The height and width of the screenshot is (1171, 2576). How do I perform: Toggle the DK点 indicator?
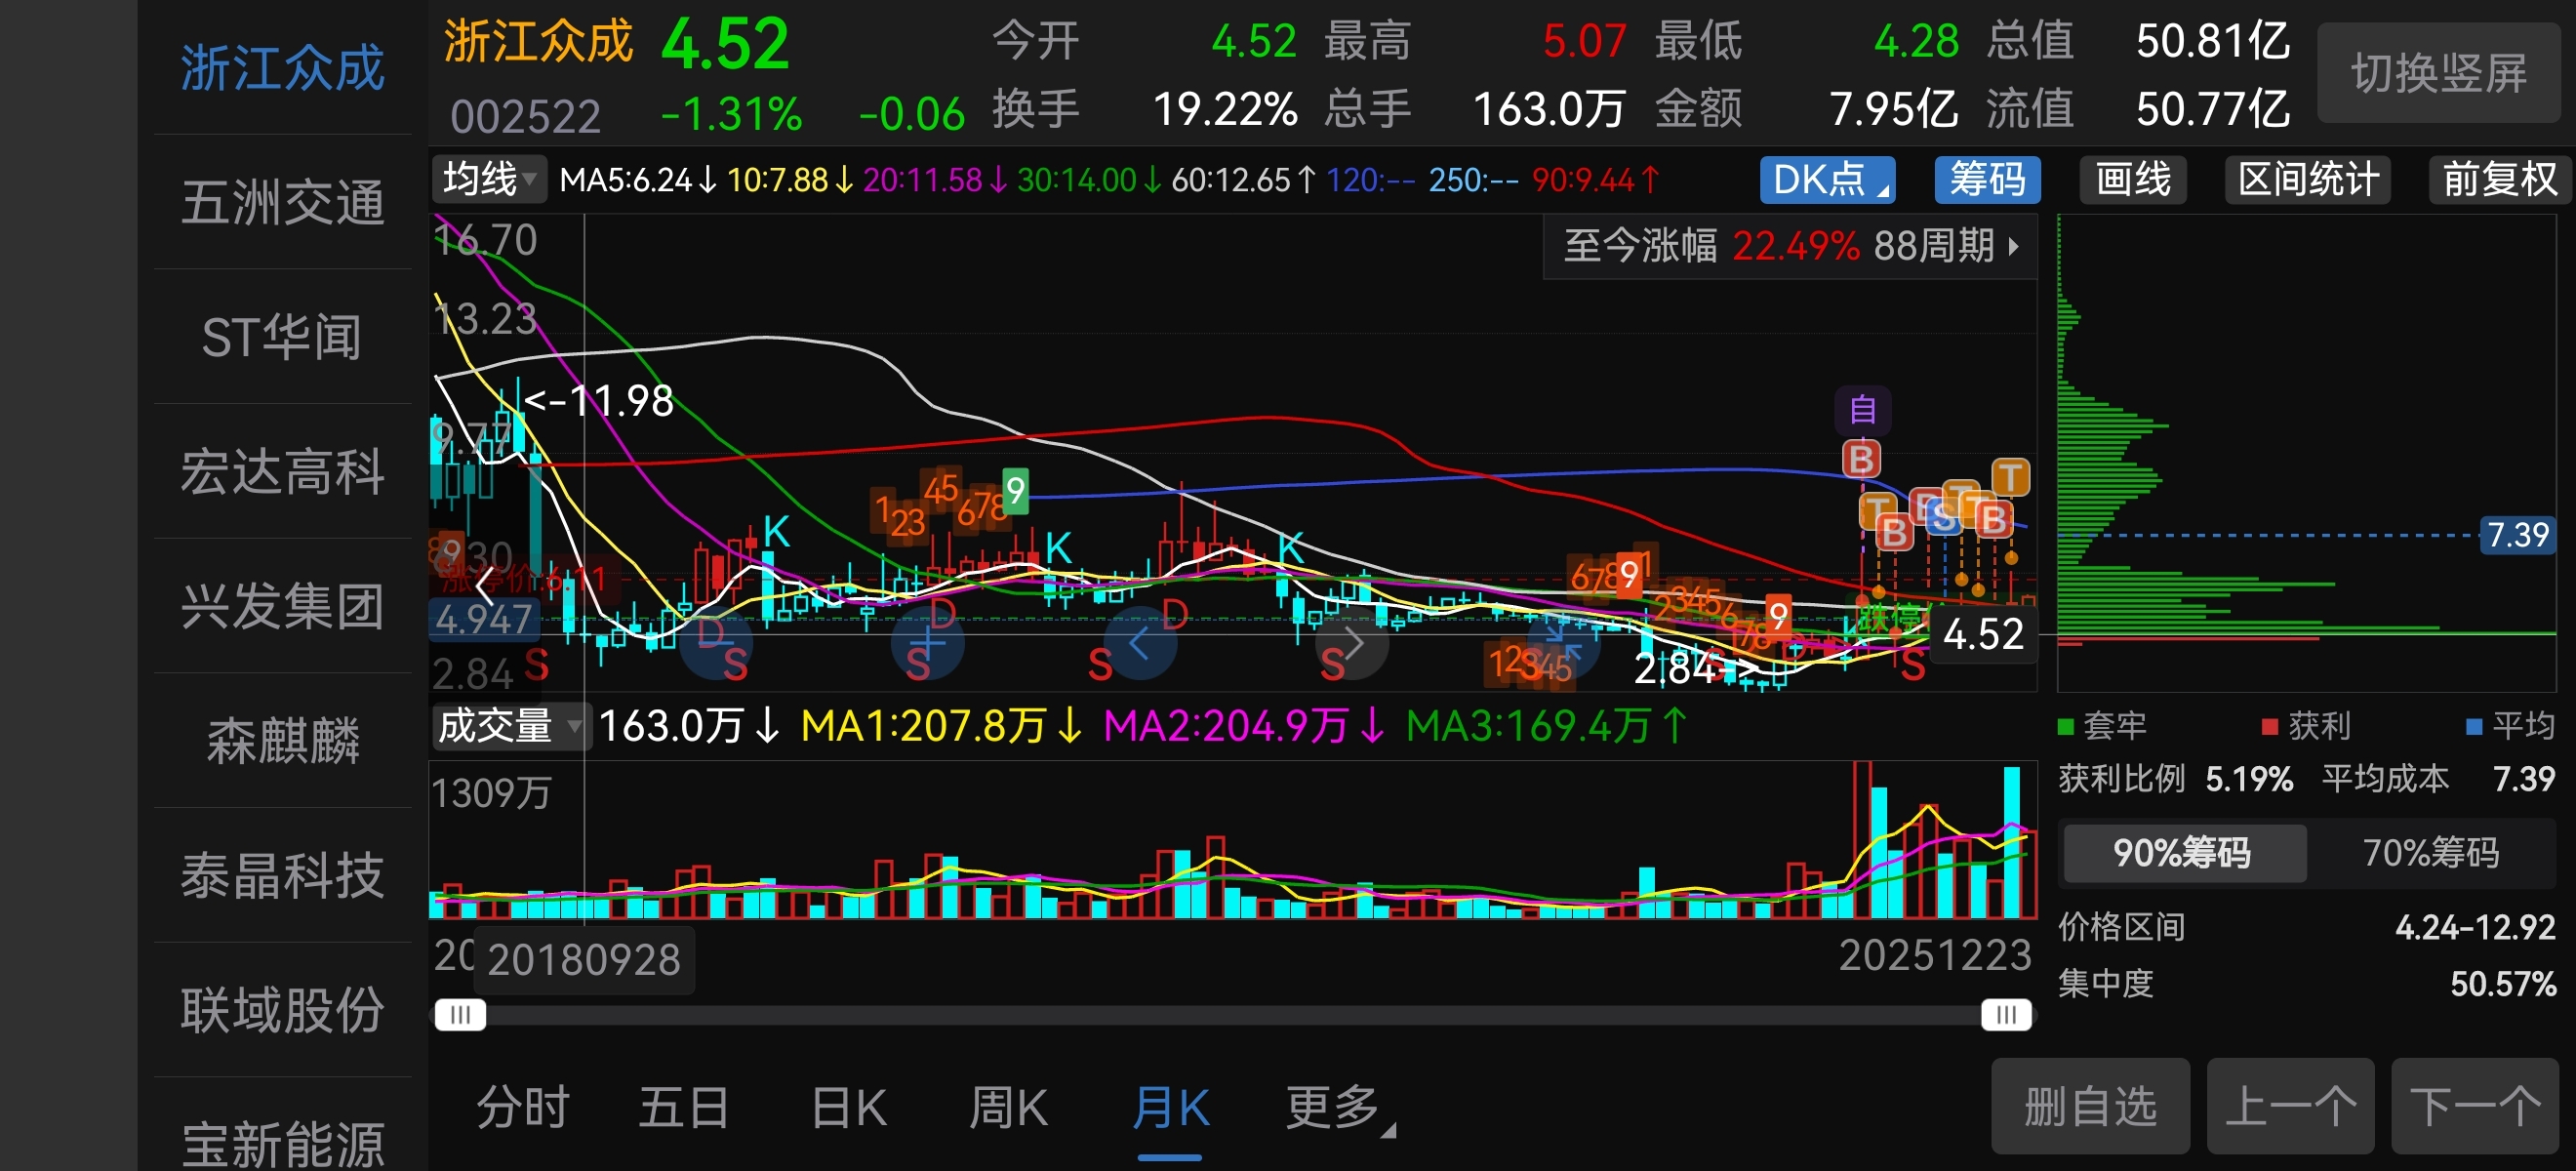coord(1827,180)
